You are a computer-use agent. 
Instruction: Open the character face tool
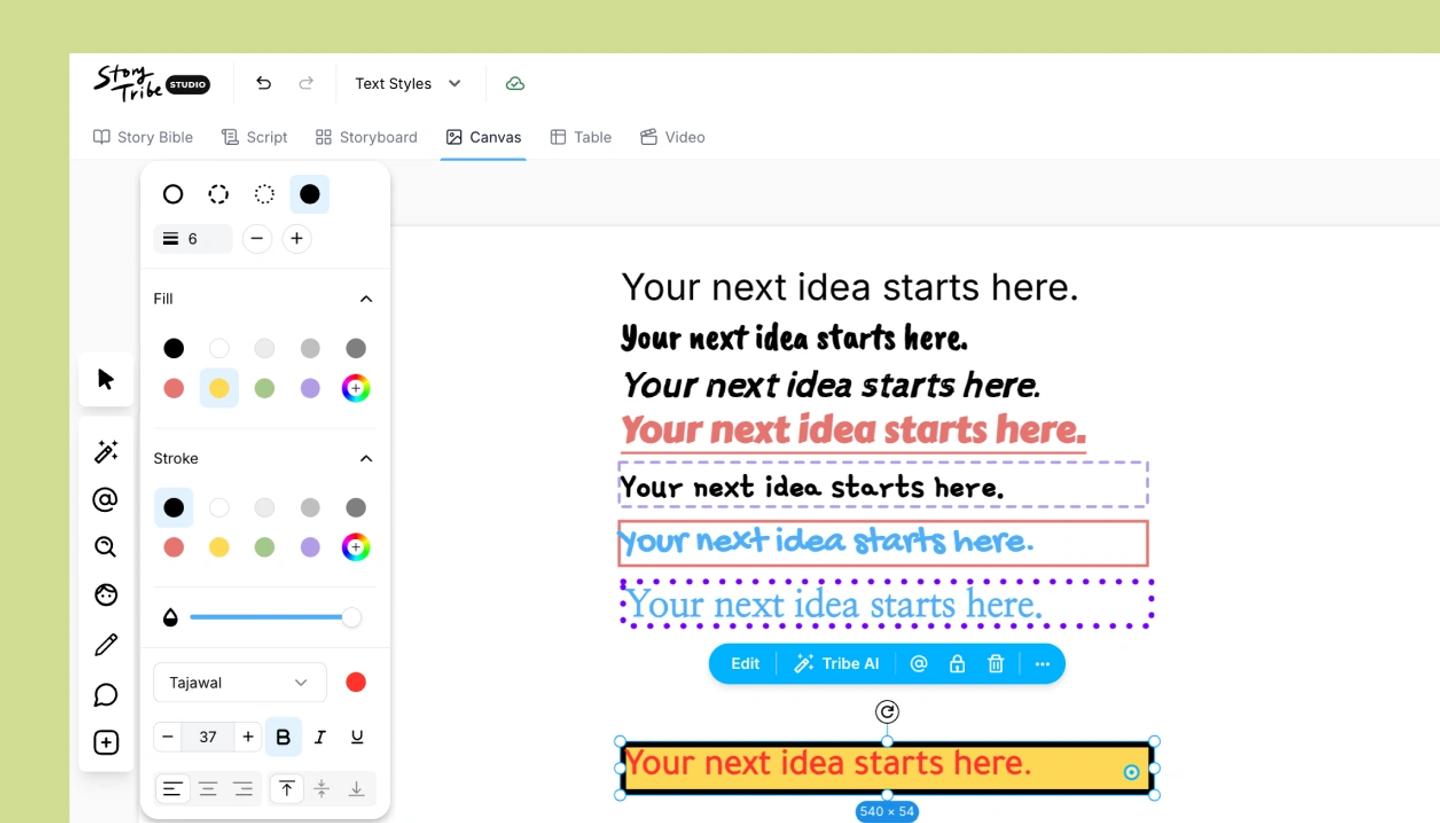point(106,595)
